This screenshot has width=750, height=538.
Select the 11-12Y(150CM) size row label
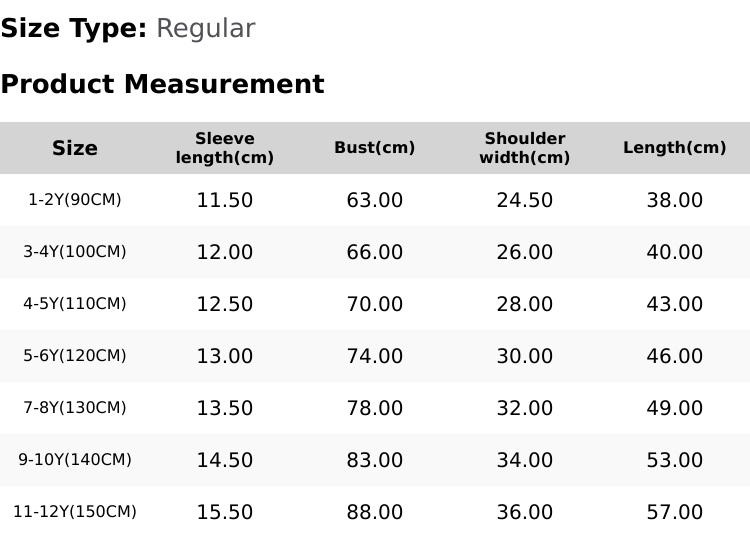(x=75, y=512)
